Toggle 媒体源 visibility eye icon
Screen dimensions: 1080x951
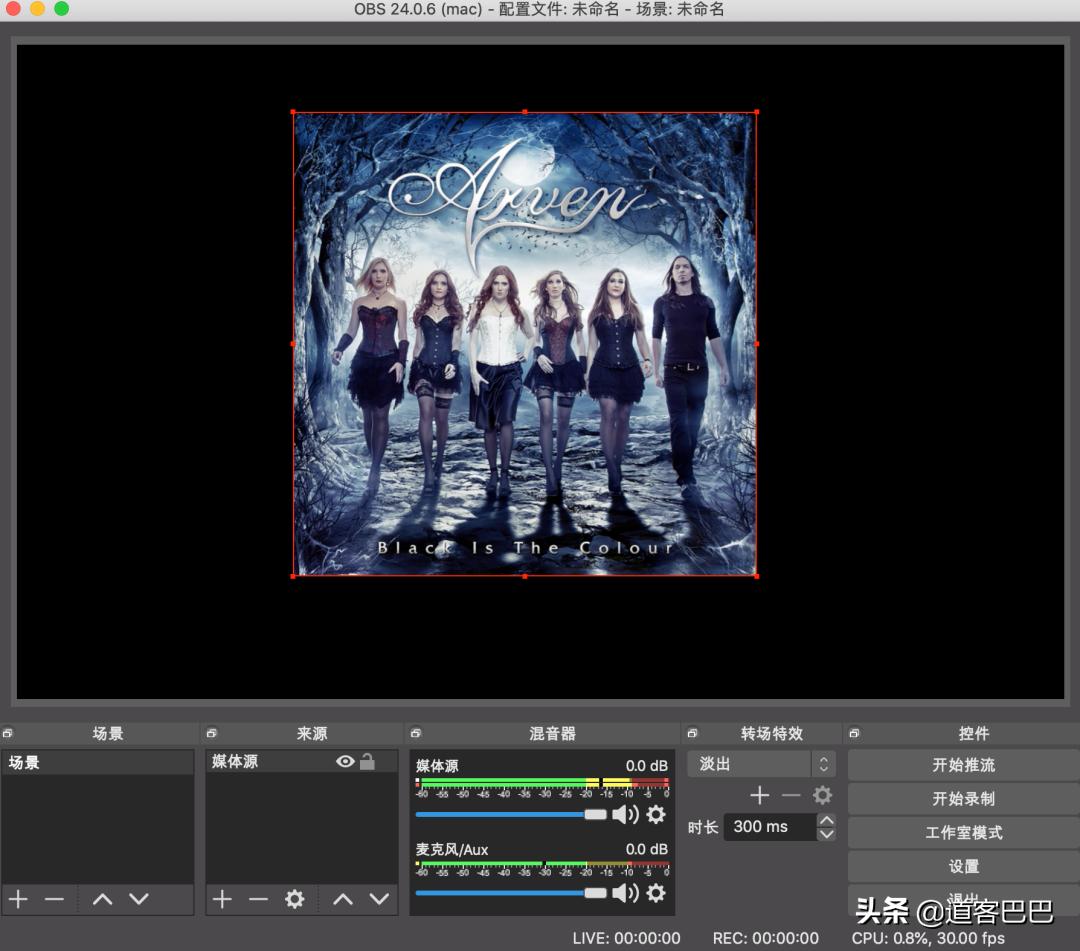[345, 761]
